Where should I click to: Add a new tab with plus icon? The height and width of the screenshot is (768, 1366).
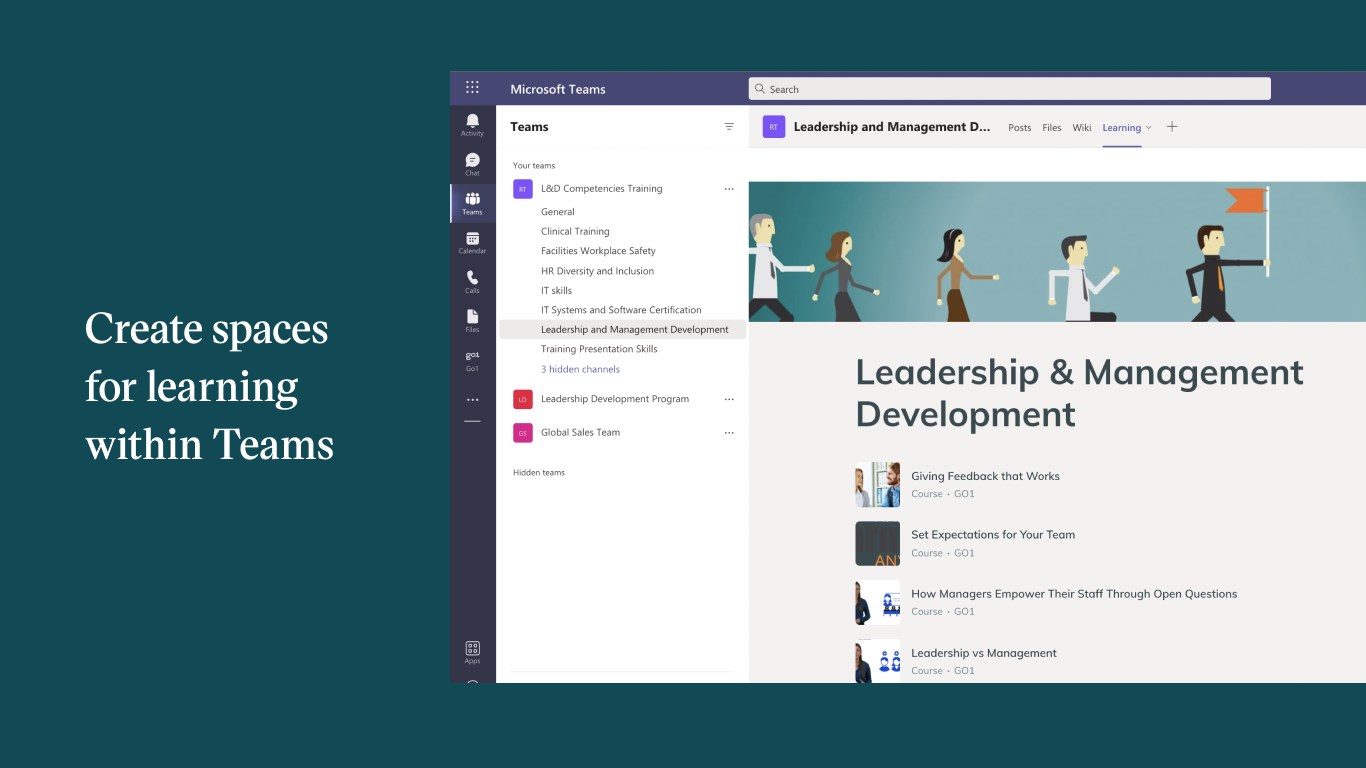1172,127
